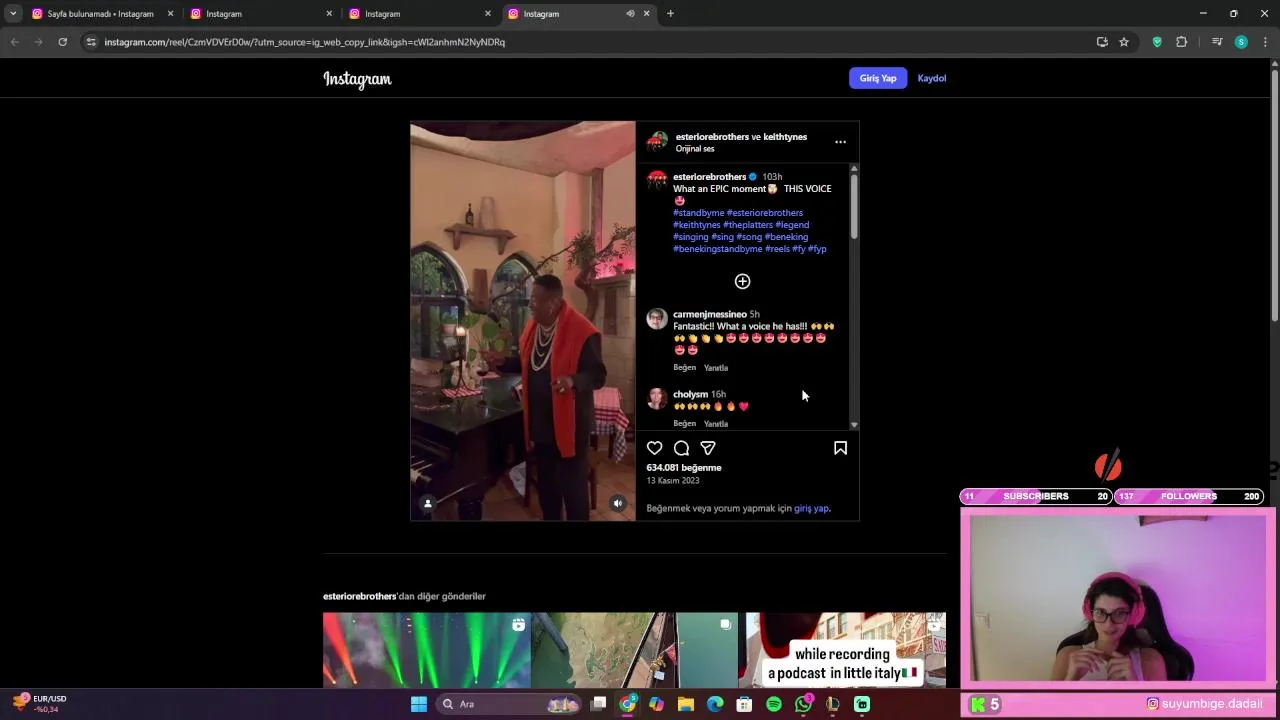Open esteriorebrothers in post header
This screenshot has width=1280, height=720.
712,137
